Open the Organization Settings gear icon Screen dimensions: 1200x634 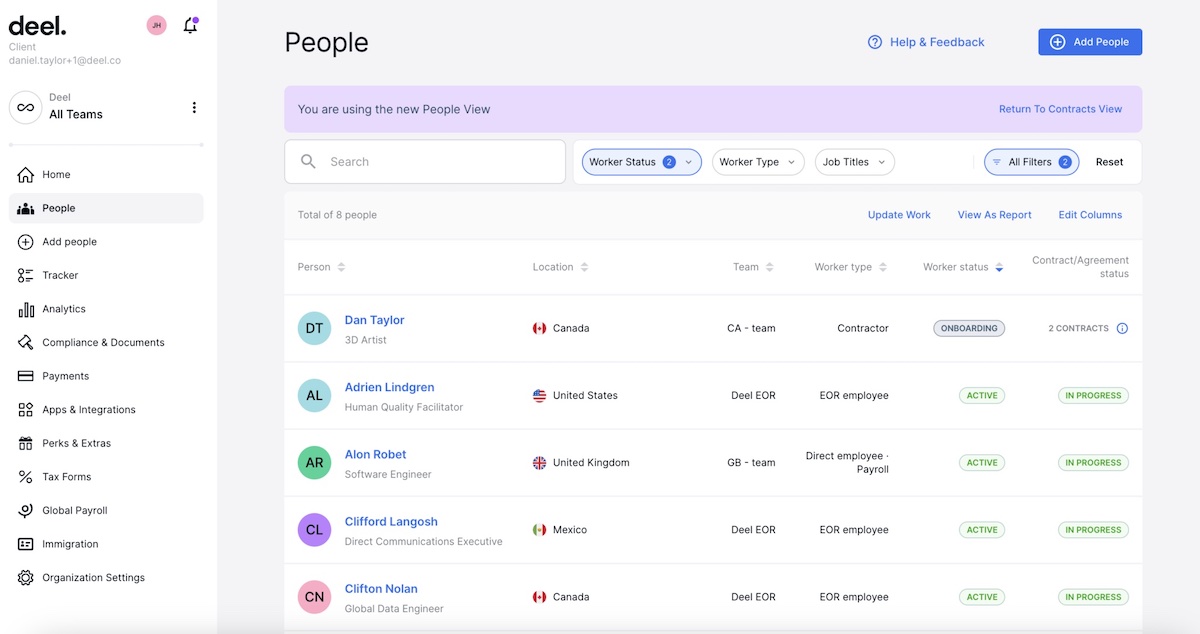pos(26,578)
